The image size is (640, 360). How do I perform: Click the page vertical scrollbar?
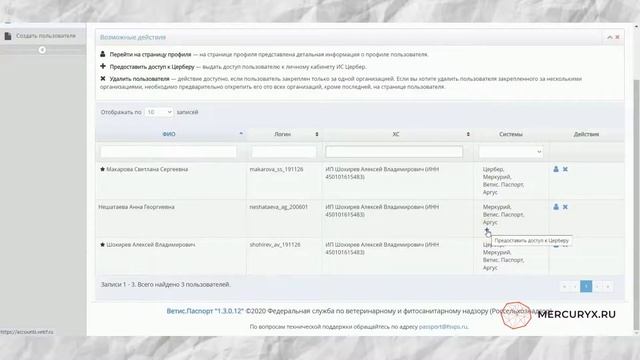coord(636,204)
